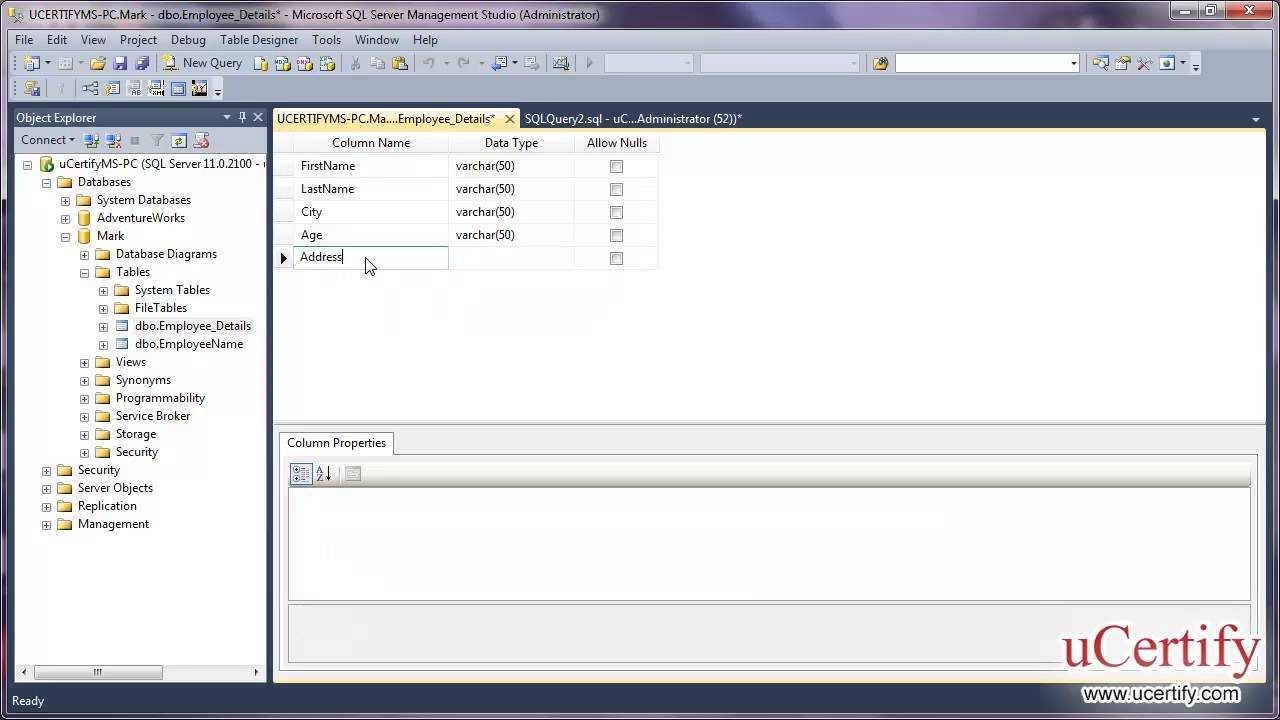Image resolution: width=1280 pixels, height=720 pixels.
Task: Switch to the SQLQuery2.sql tab
Action: (x=633, y=118)
